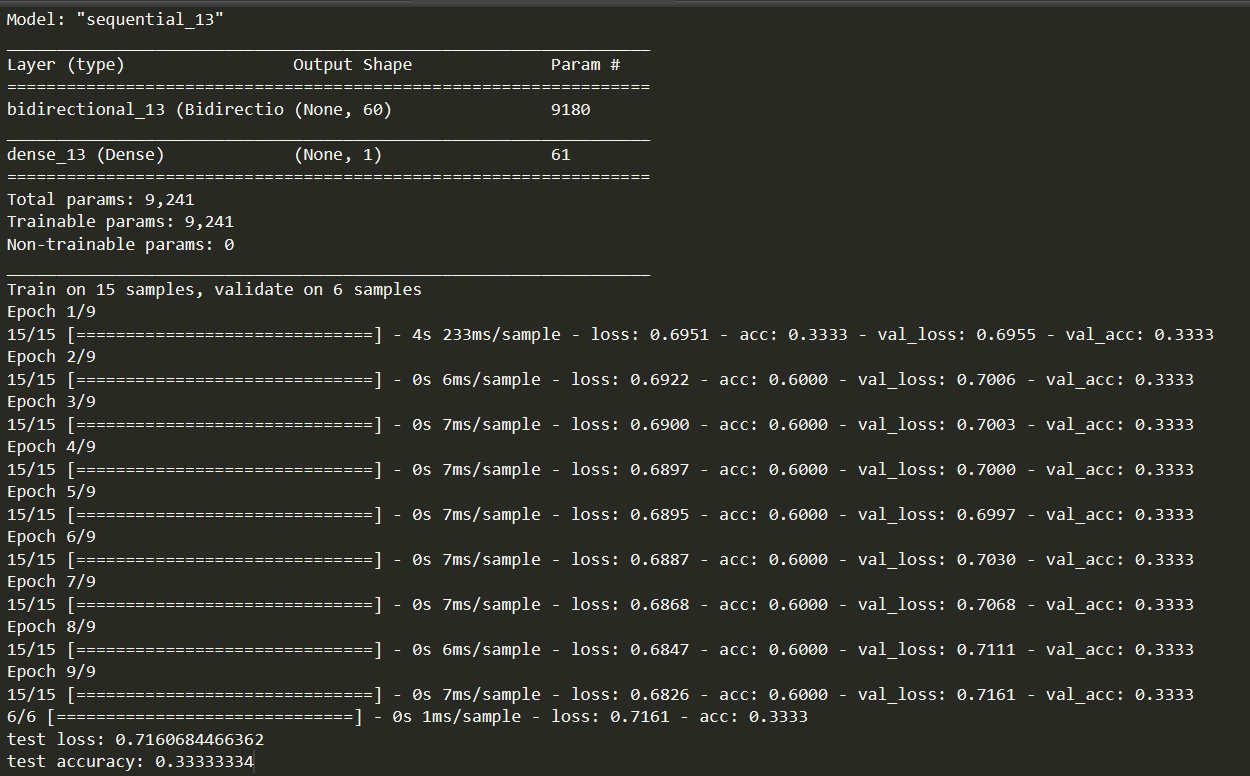Click the "loss: 0.6922" value
The height and width of the screenshot is (776, 1250).
point(630,380)
